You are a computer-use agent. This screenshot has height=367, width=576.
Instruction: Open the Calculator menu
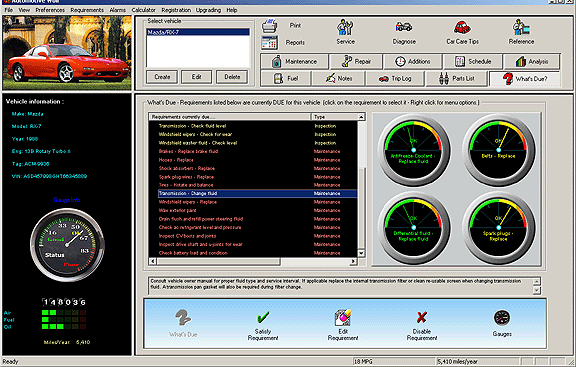pos(143,10)
